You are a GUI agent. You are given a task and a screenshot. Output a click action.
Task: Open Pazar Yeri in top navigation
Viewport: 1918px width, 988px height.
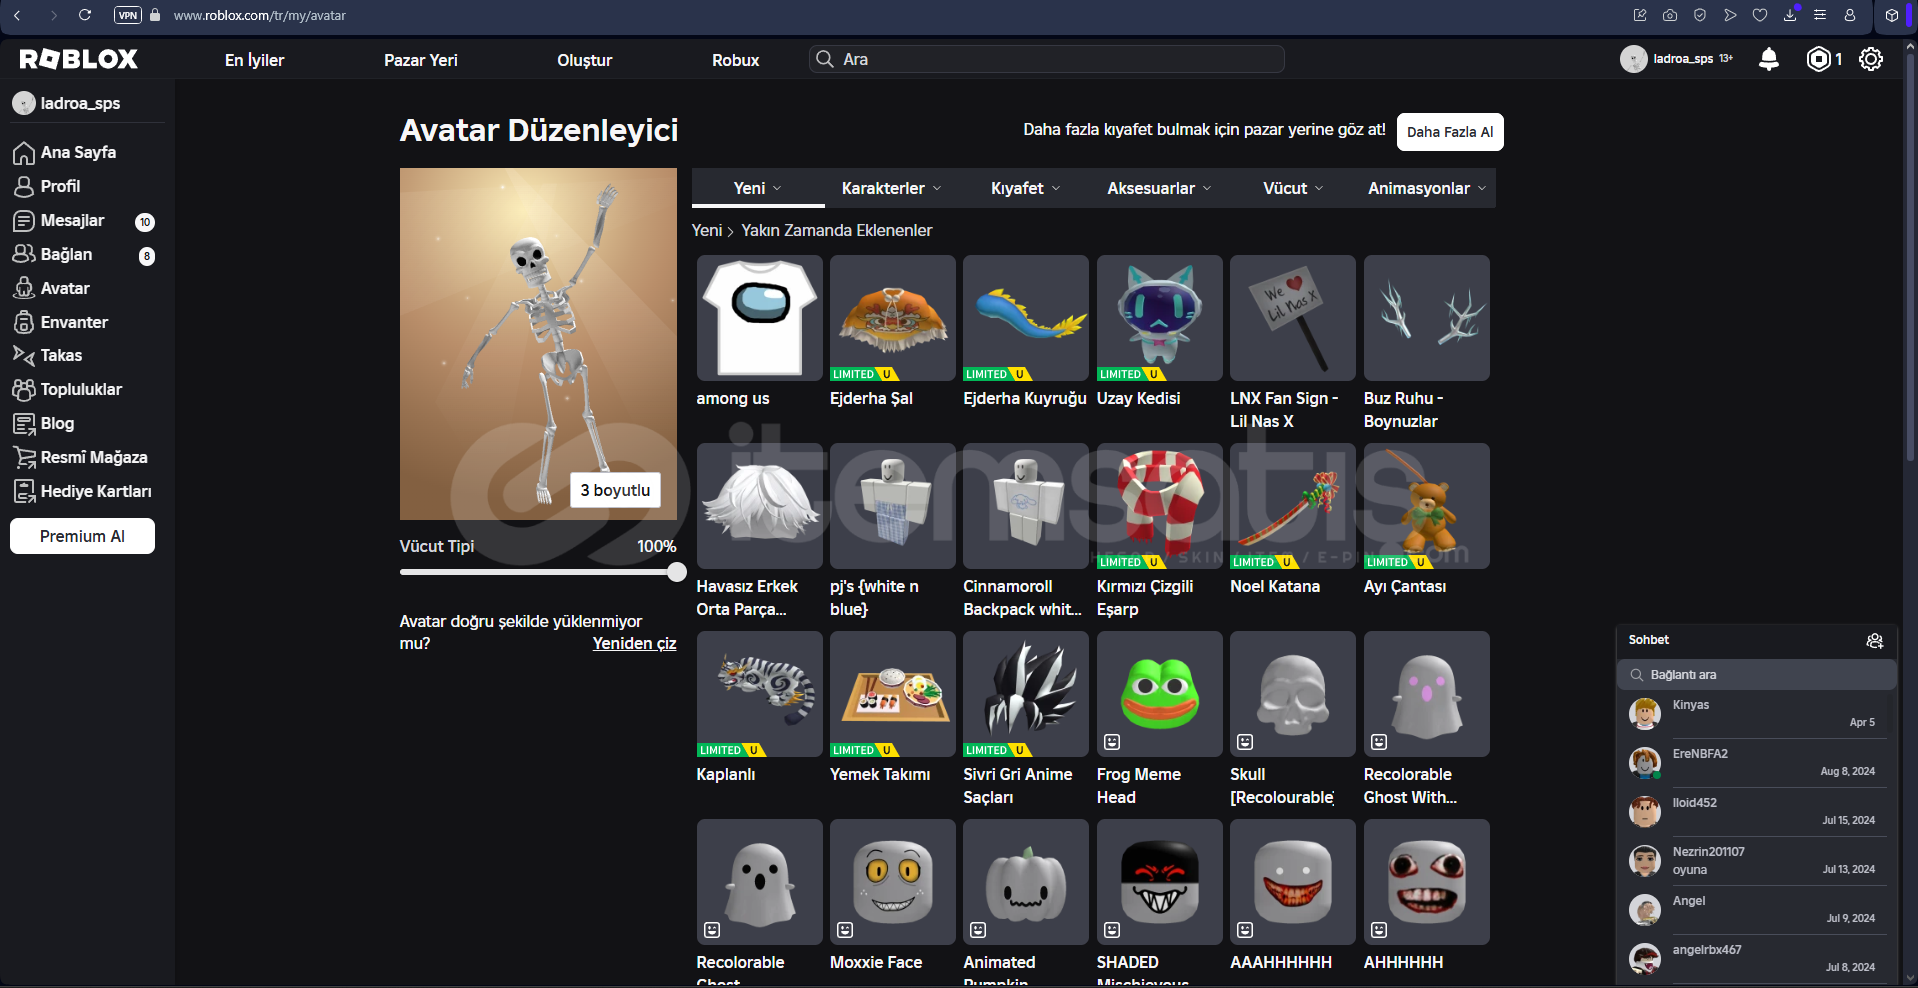pyautogui.click(x=421, y=60)
